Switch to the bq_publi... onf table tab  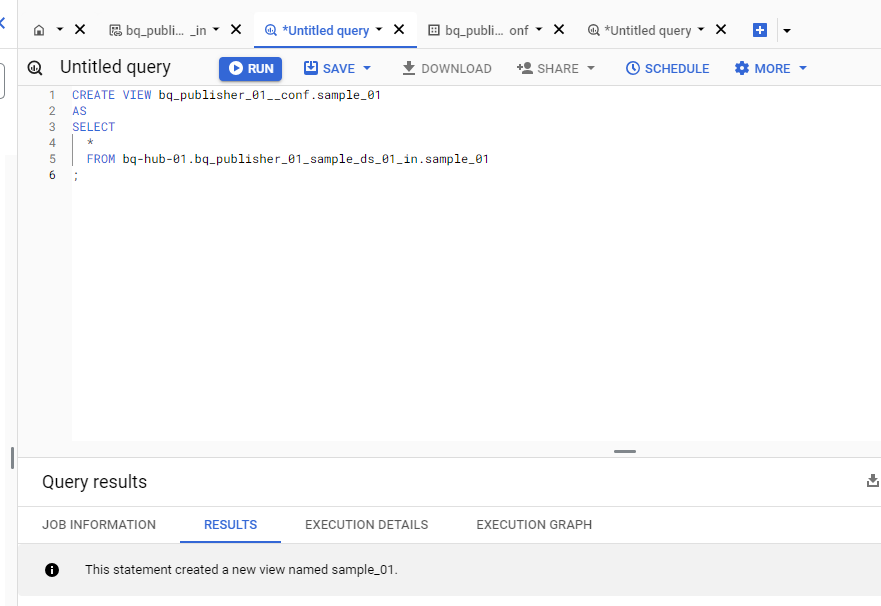pos(478,30)
